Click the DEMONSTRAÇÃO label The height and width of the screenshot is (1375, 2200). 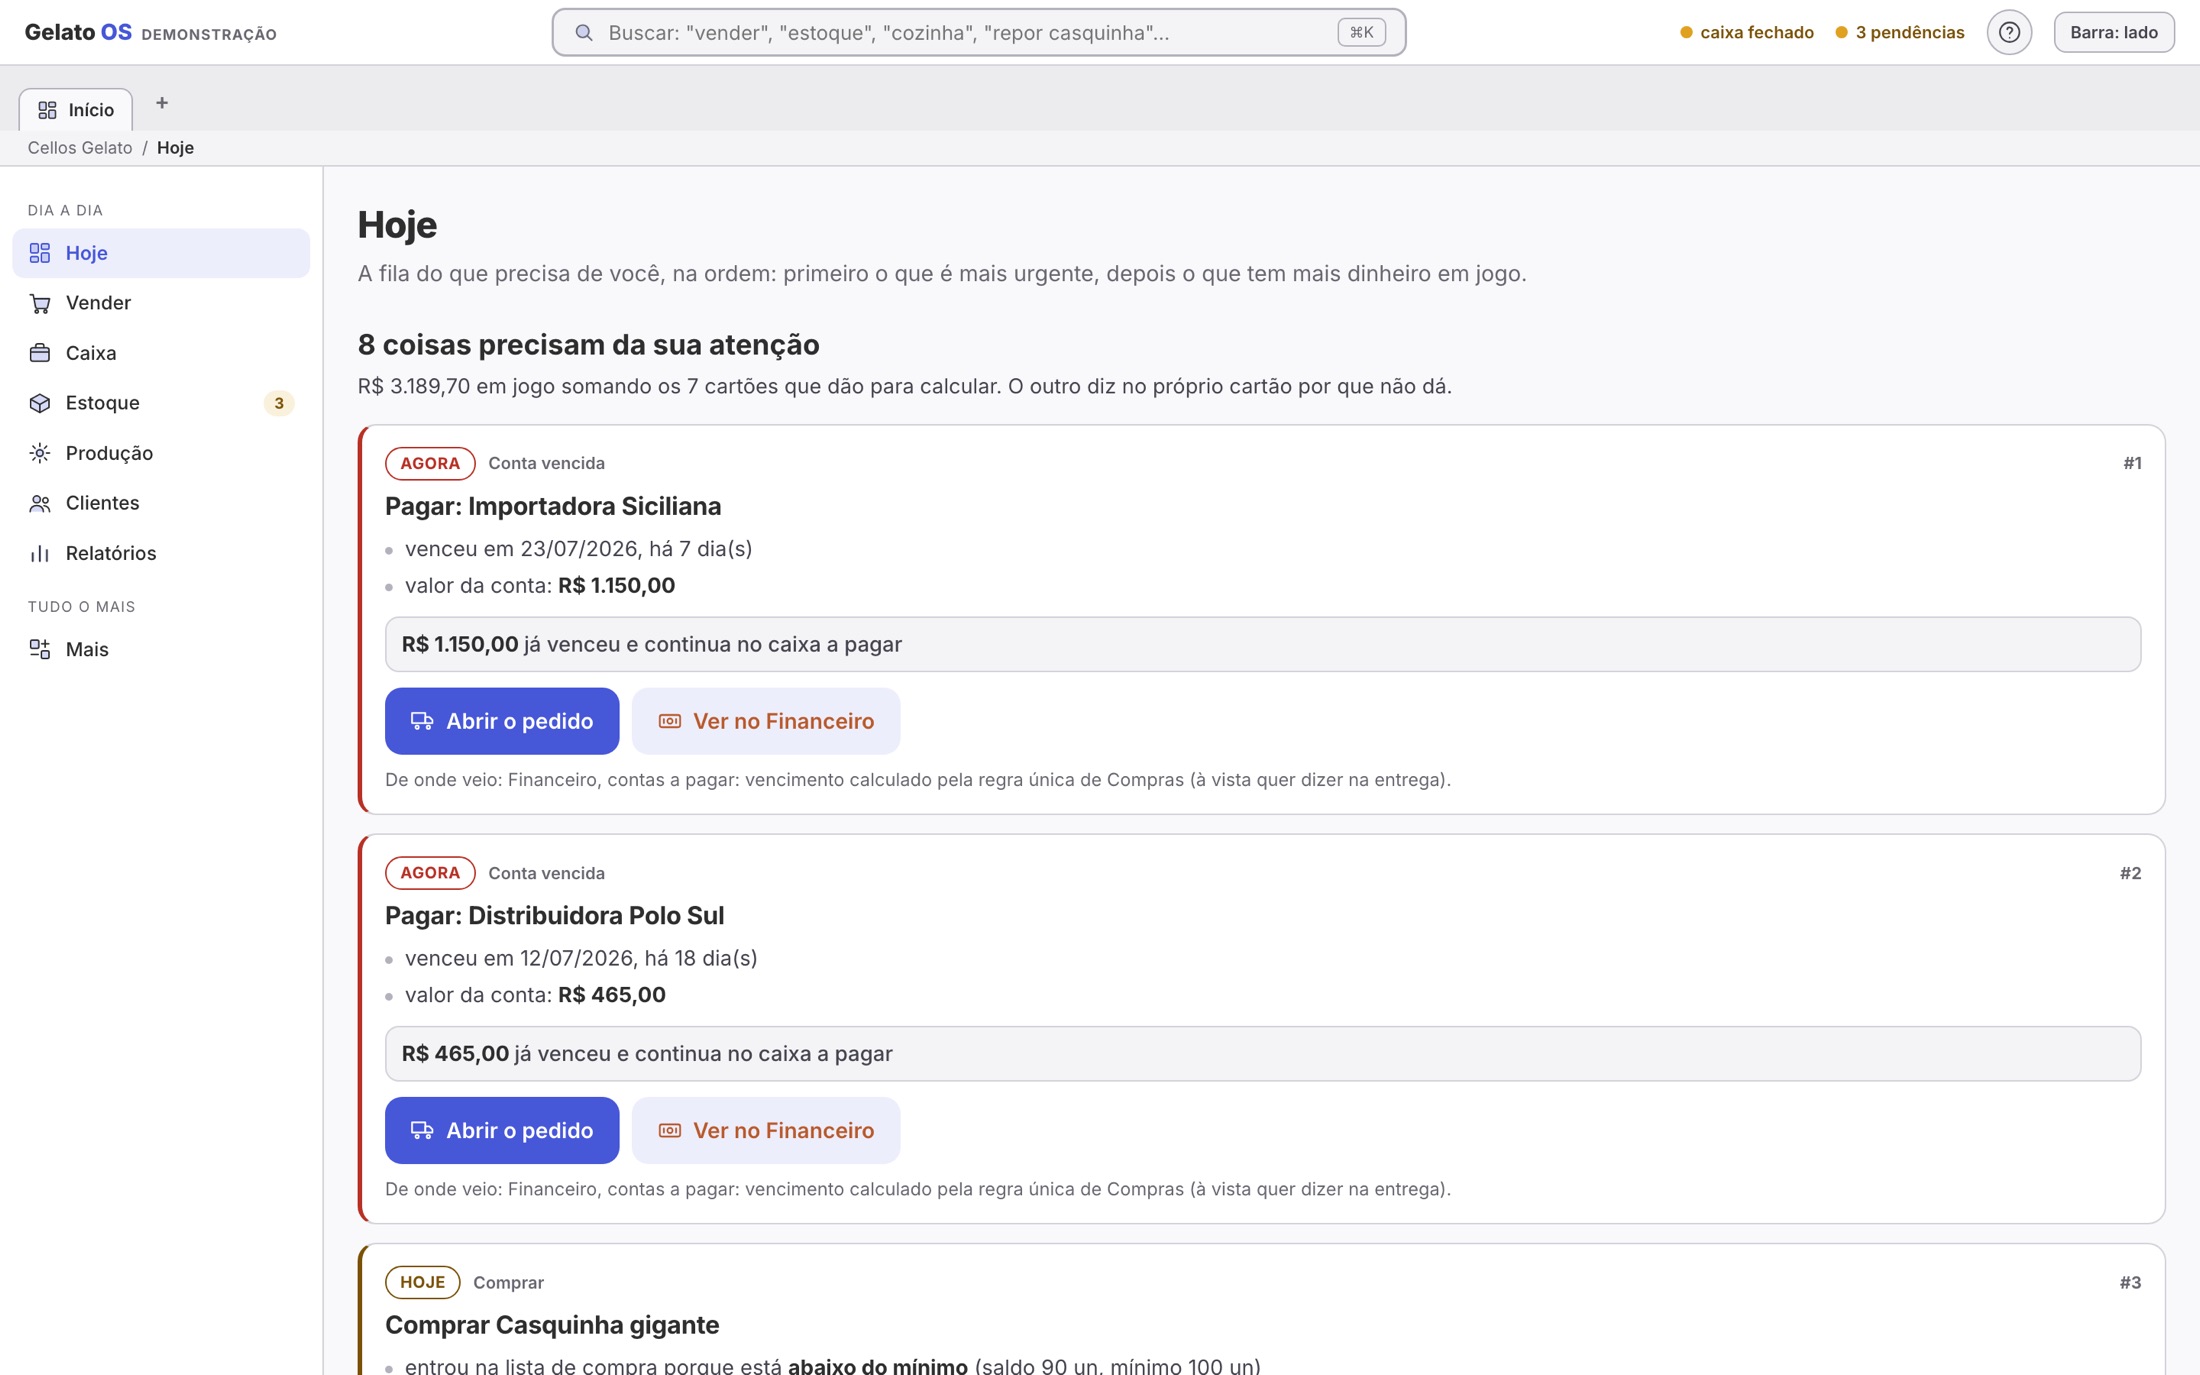209,35
